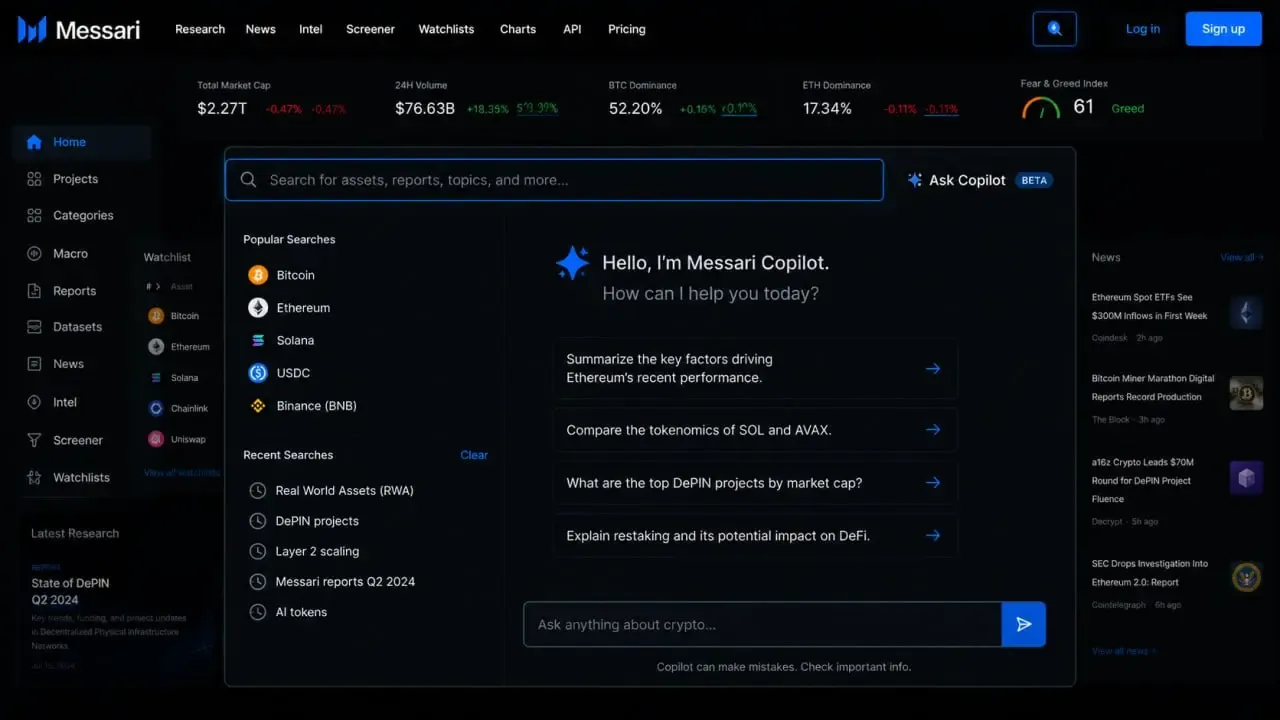Open Bitcoin in the background Watchlist
1280x720 pixels.
pyautogui.click(x=174, y=316)
